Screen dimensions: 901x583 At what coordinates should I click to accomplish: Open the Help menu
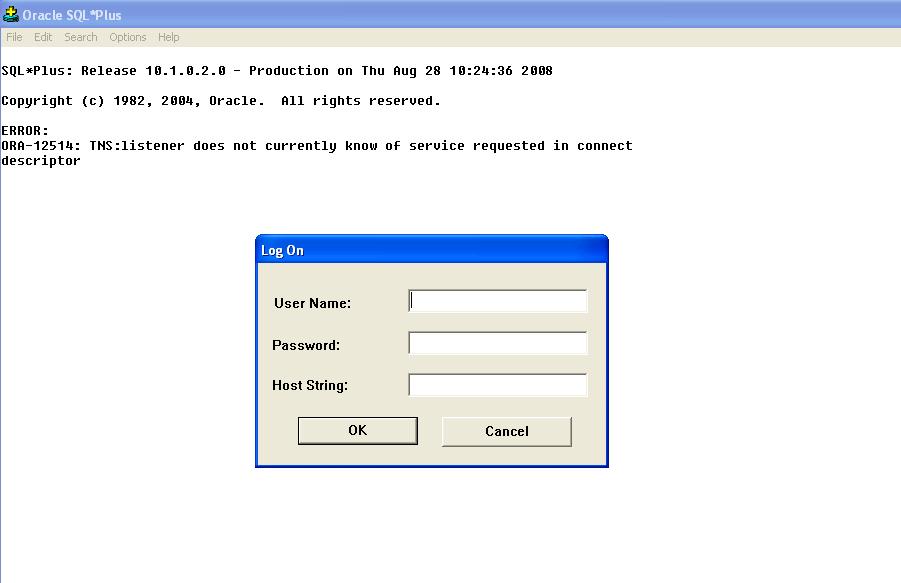[169, 37]
